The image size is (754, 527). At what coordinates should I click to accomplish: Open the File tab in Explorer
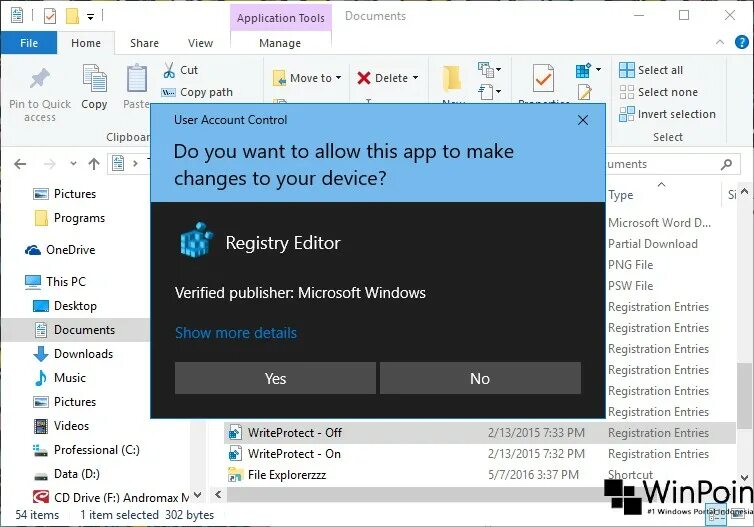click(29, 43)
